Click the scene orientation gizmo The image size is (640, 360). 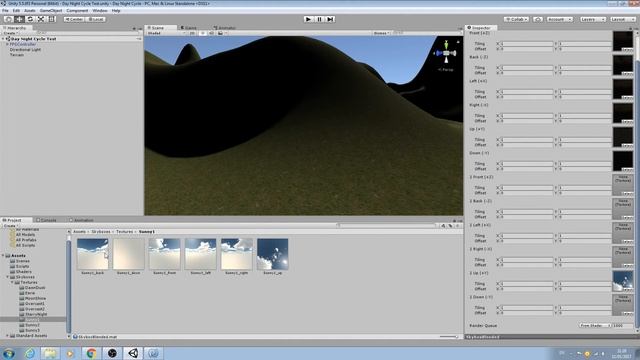446,53
